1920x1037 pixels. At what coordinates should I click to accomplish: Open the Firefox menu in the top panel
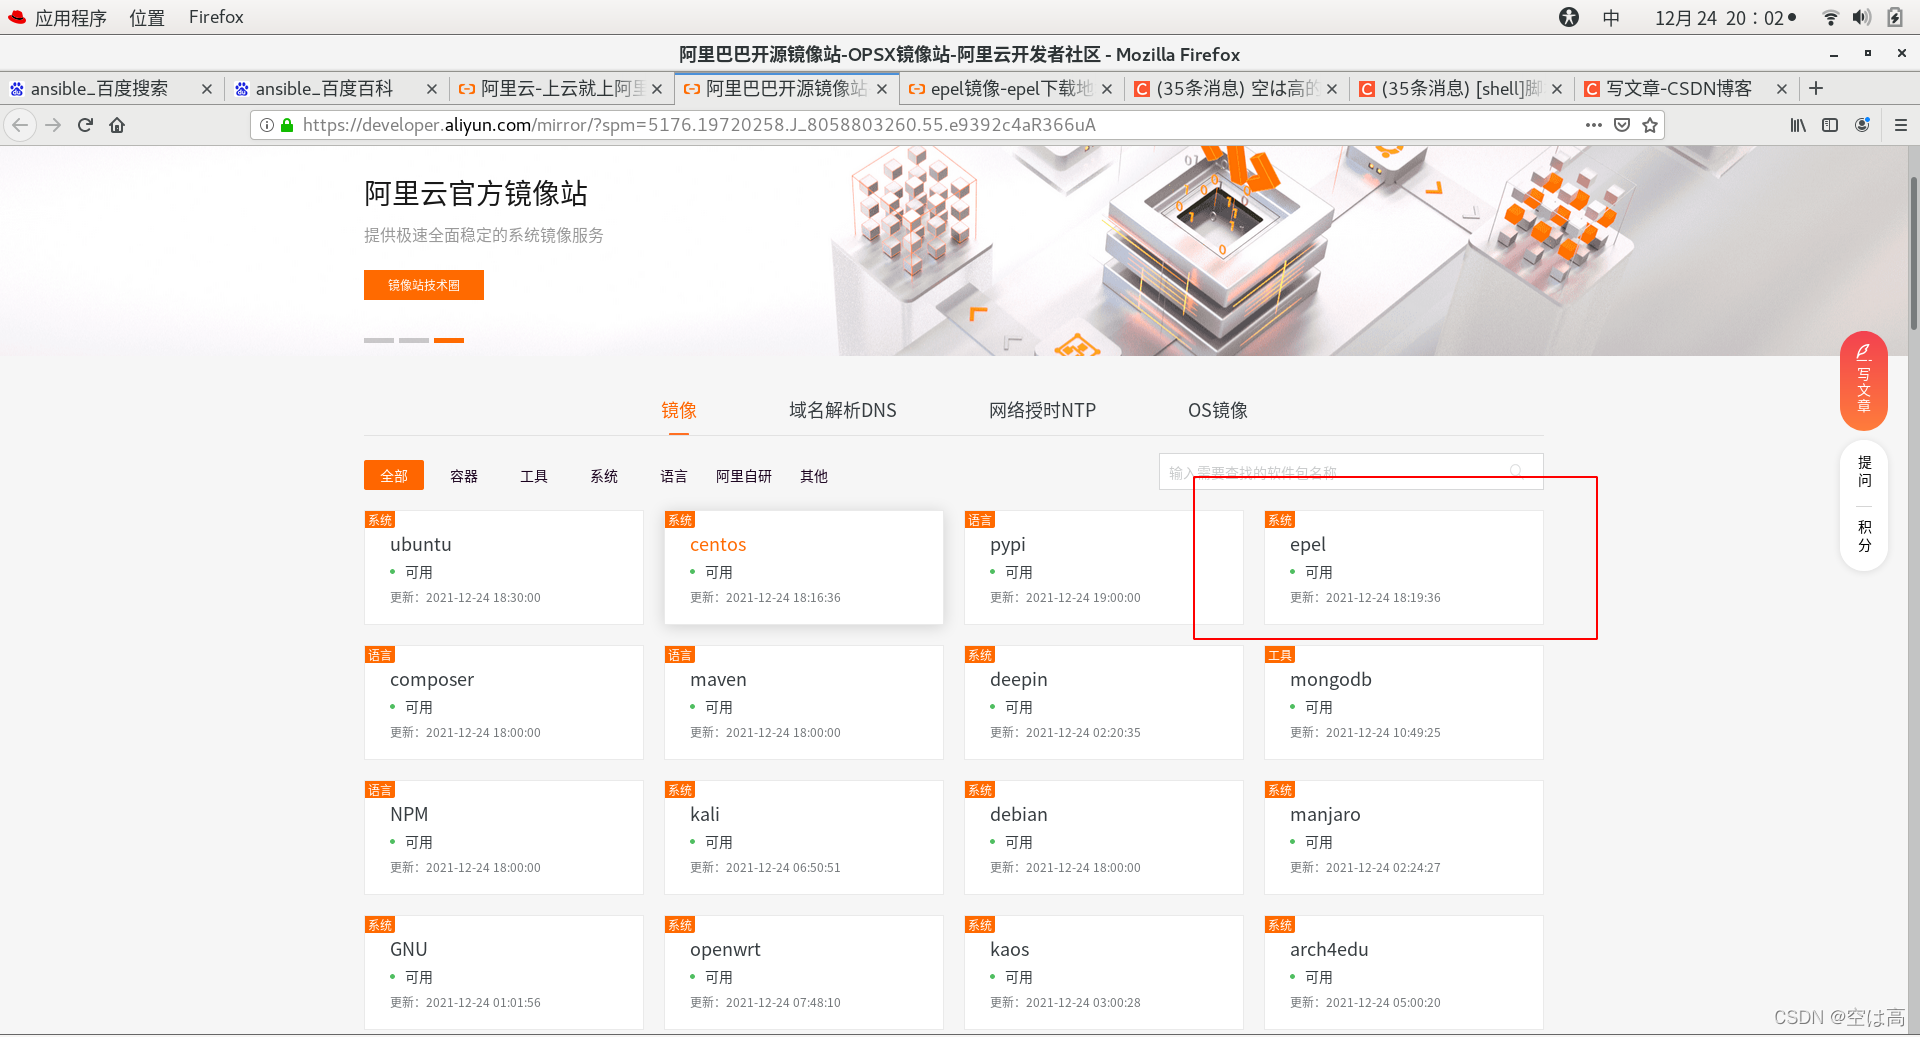(x=216, y=17)
